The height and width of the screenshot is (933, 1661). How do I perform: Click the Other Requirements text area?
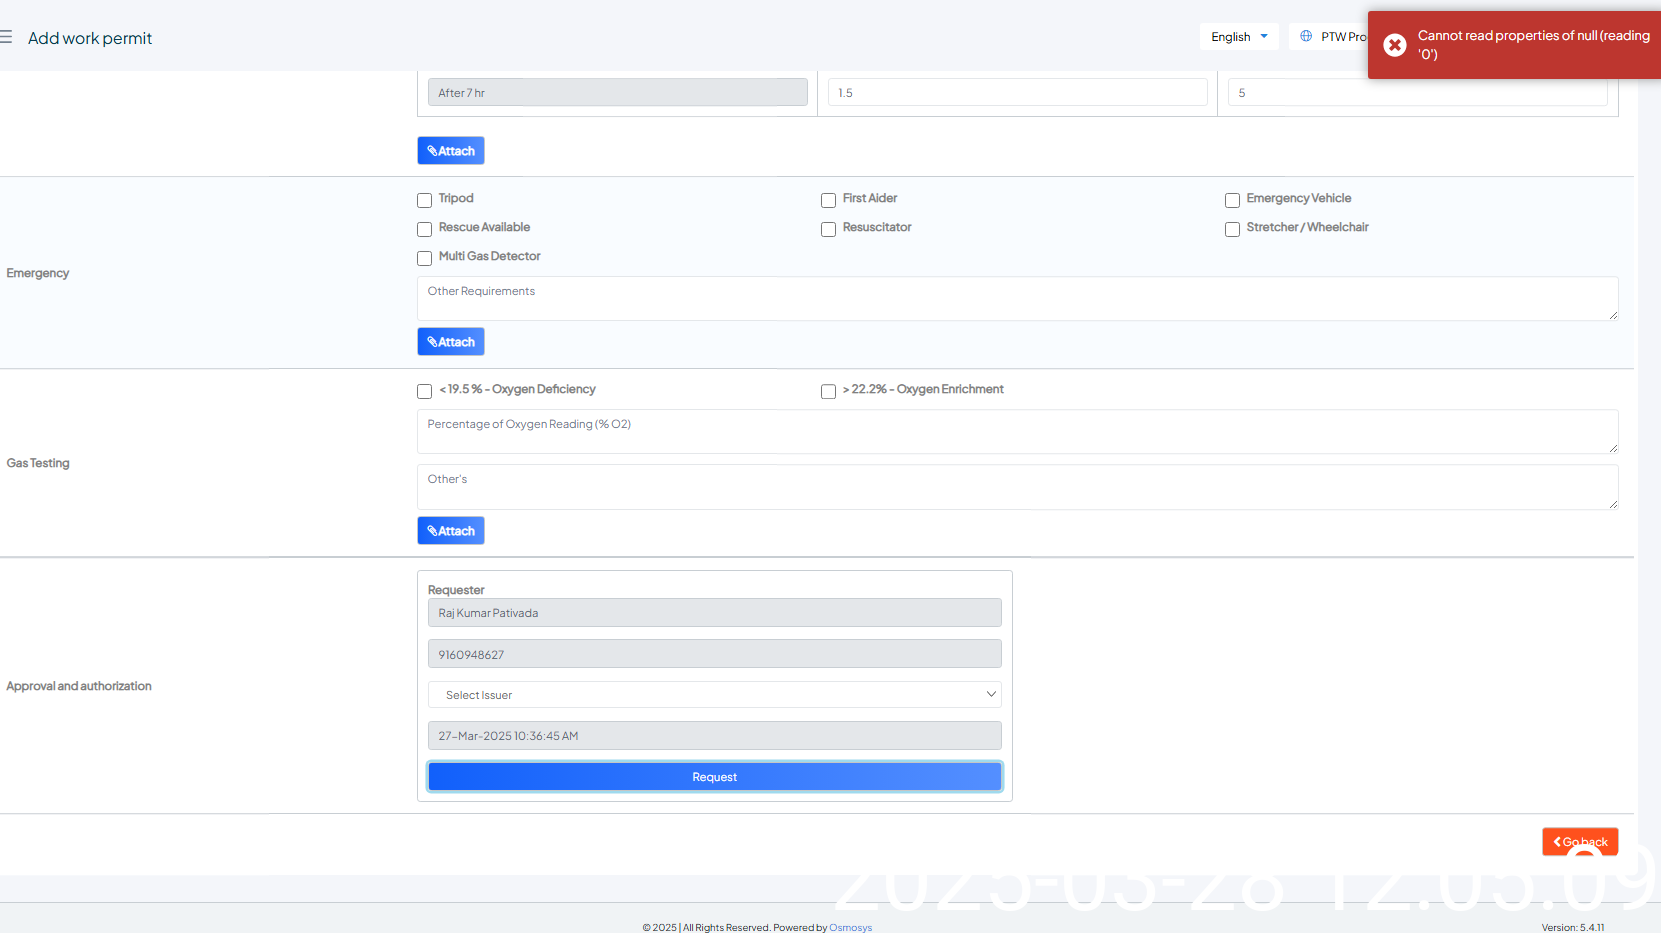[1016, 298]
